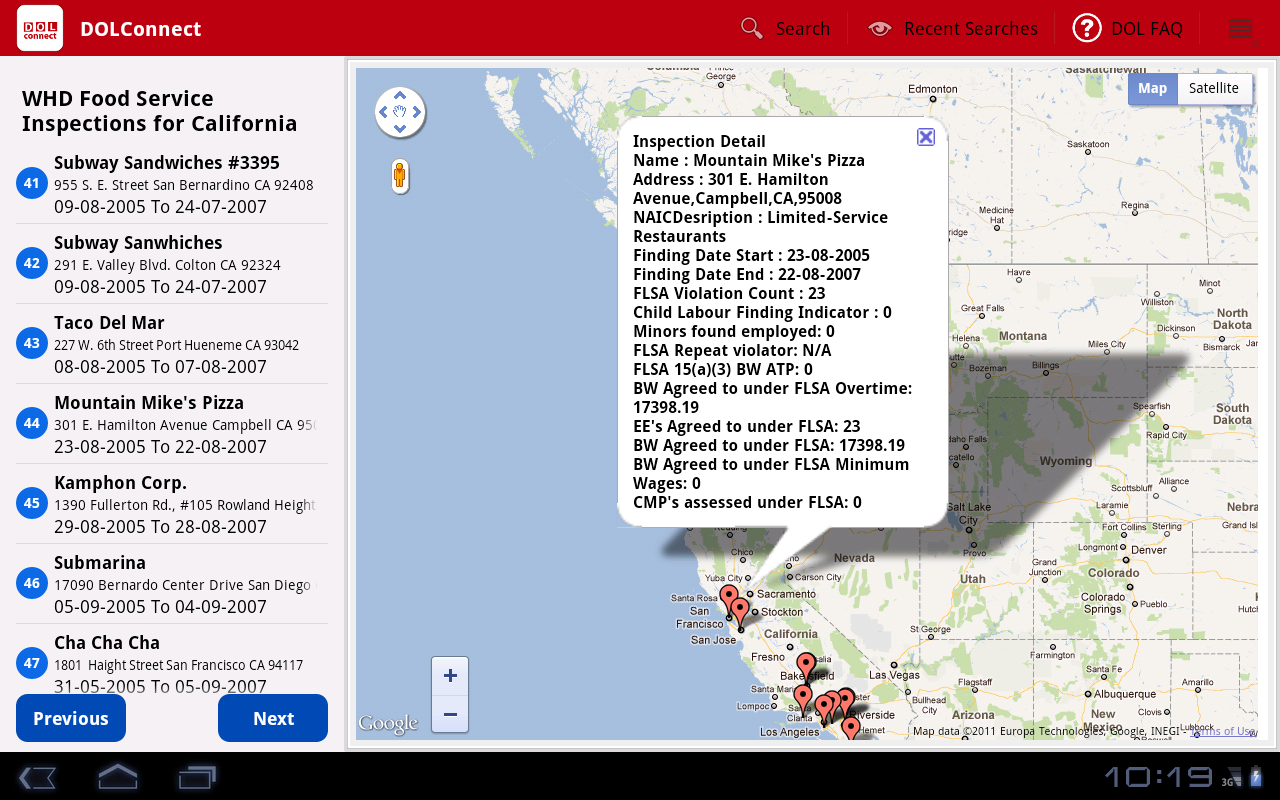This screenshot has height=800, width=1280.
Task: Open Recent Searches eye icon
Action: (879, 29)
